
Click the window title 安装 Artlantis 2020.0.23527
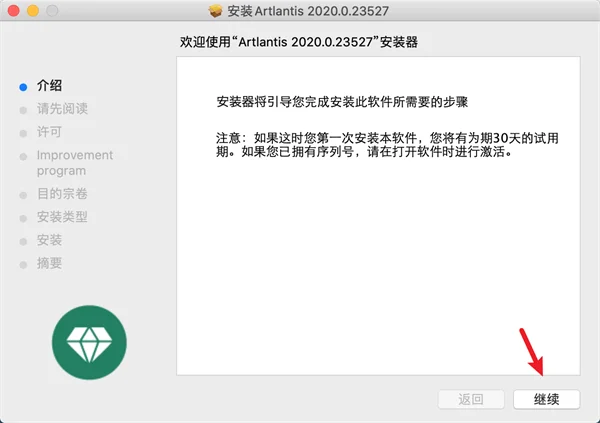(x=308, y=11)
